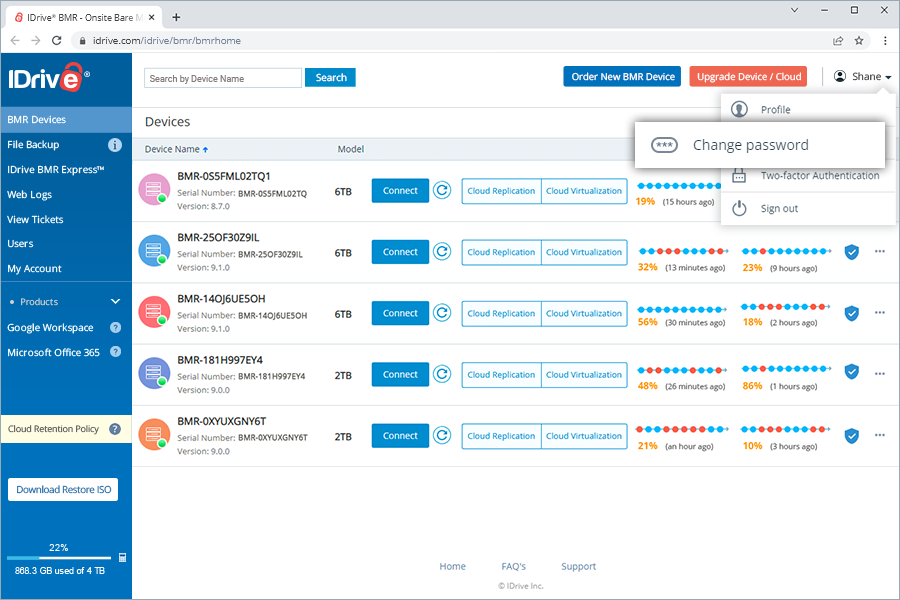Image resolution: width=900 pixels, height=600 pixels.
Task: Click shield icon for BMR-25OF30Z9IL
Action: pyautogui.click(x=852, y=251)
